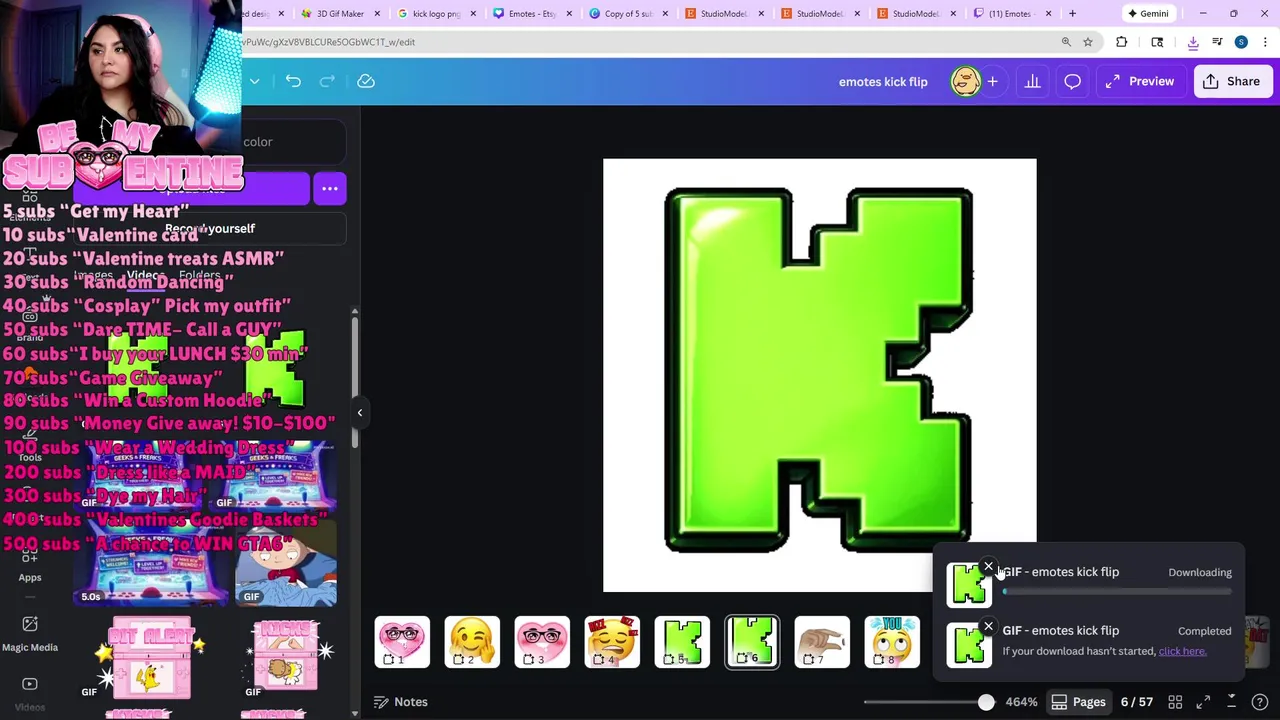Click the Preview button
The image size is (1280, 720).
click(x=1140, y=82)
